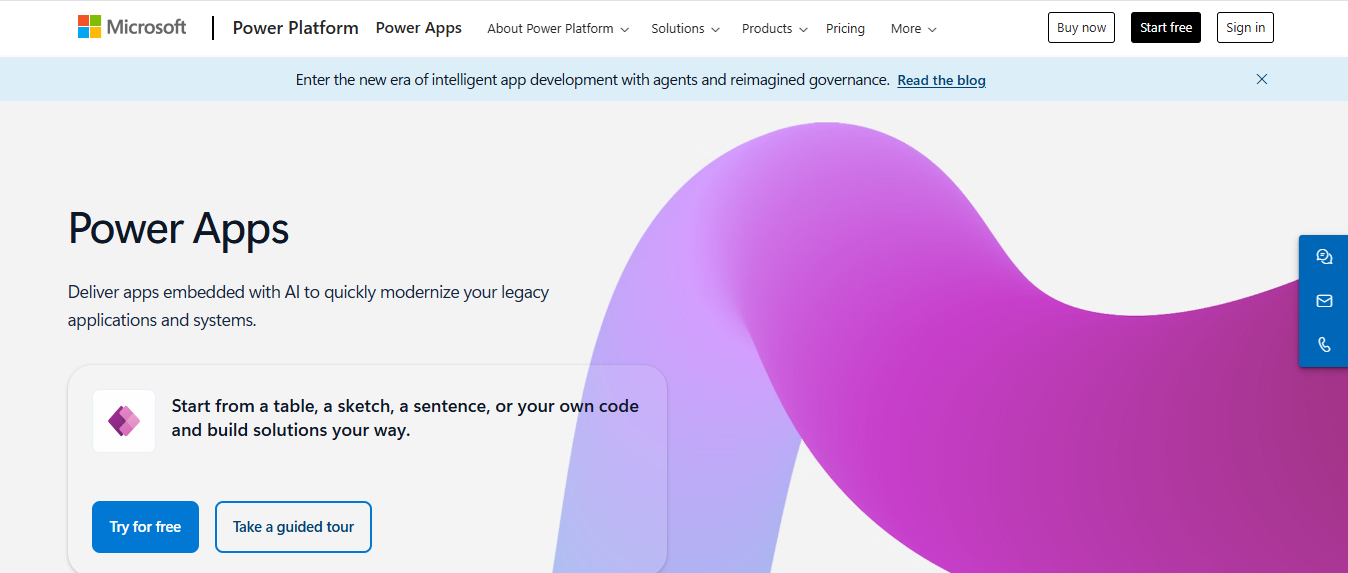Expand the More navigation dropdown
Viewport: 1348px width, 573px height.
point(914,29)
